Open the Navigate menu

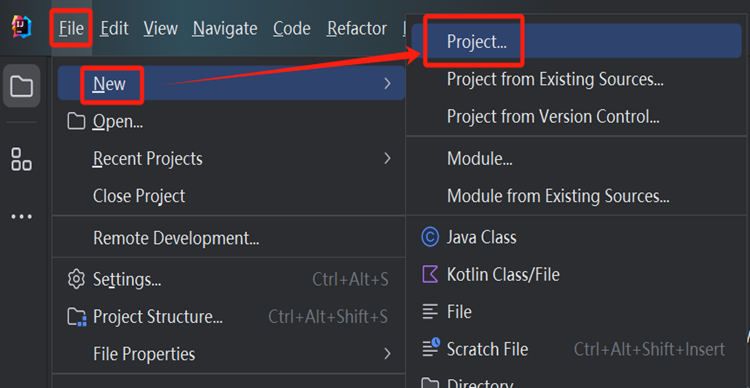coord(225,29)
